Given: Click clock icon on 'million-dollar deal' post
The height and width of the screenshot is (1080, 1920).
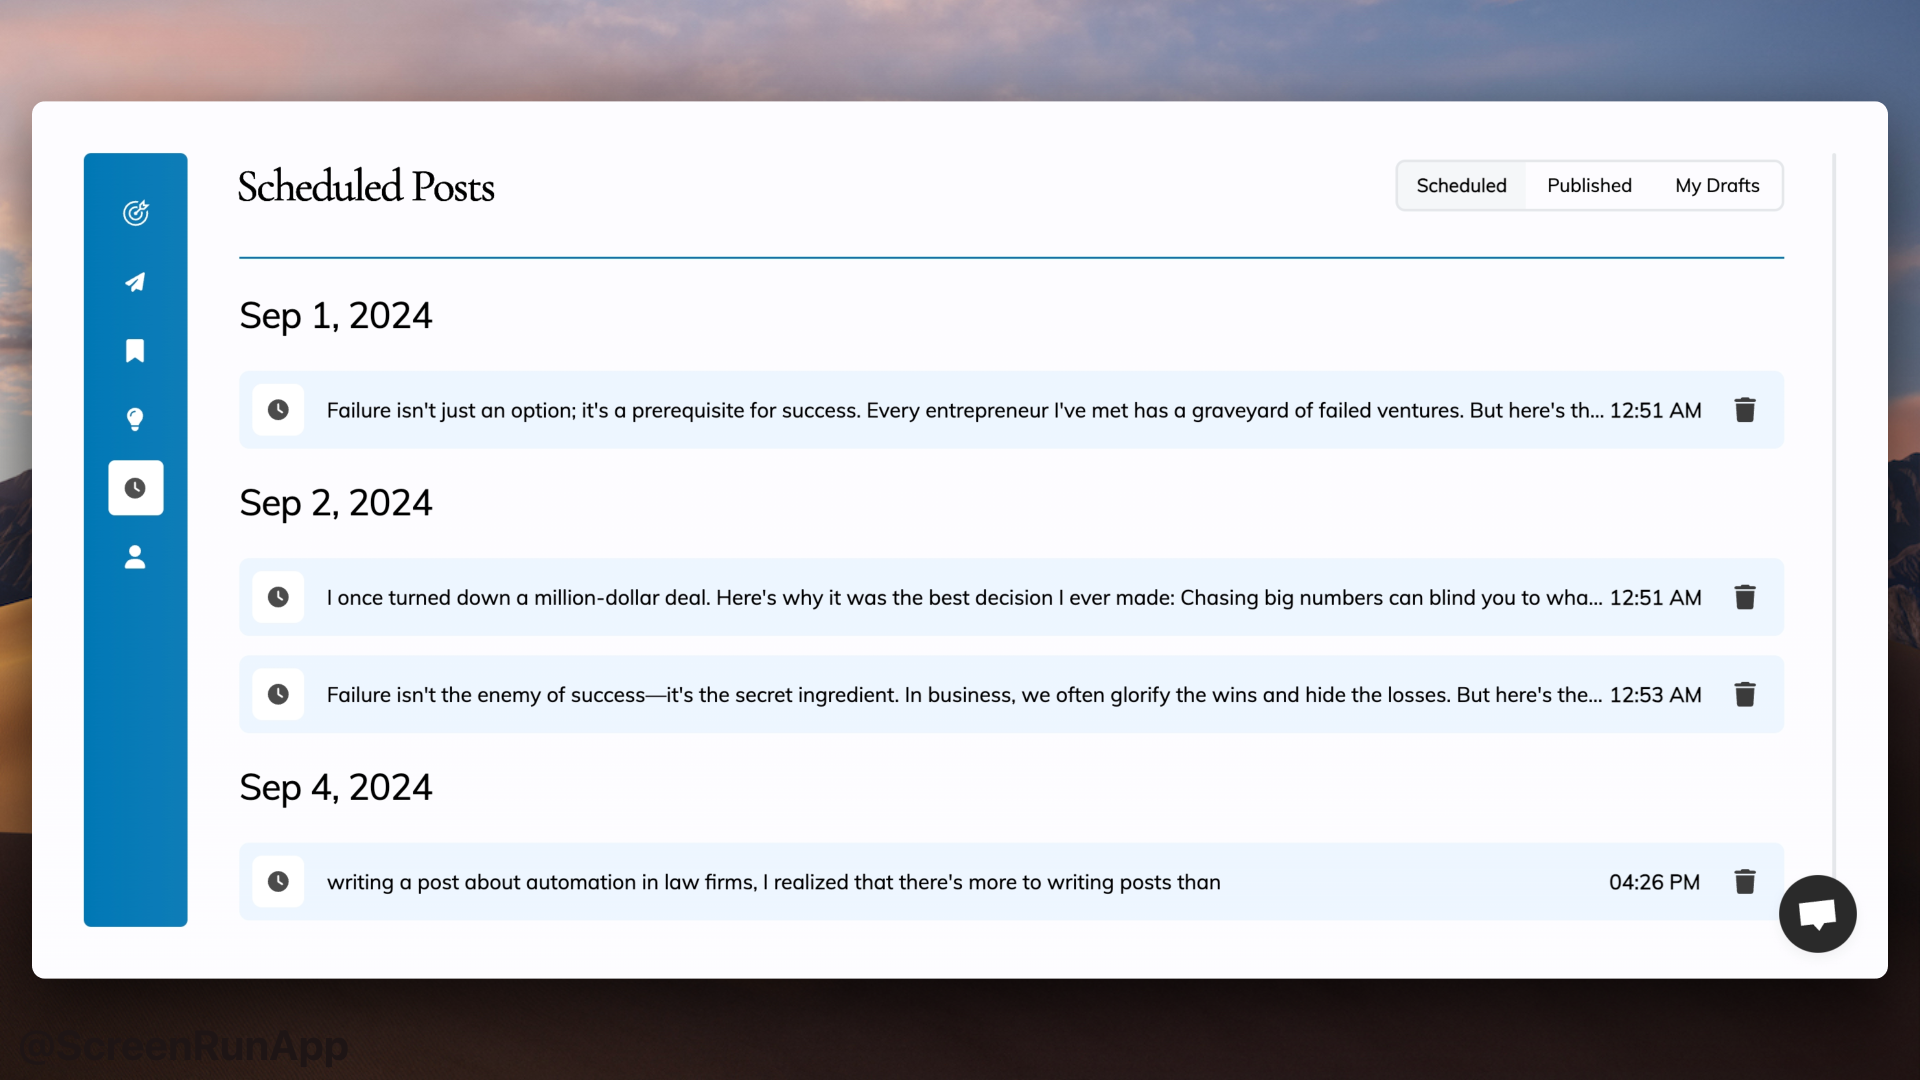Looking at the screenshot, I should click(x=278, y=597).
